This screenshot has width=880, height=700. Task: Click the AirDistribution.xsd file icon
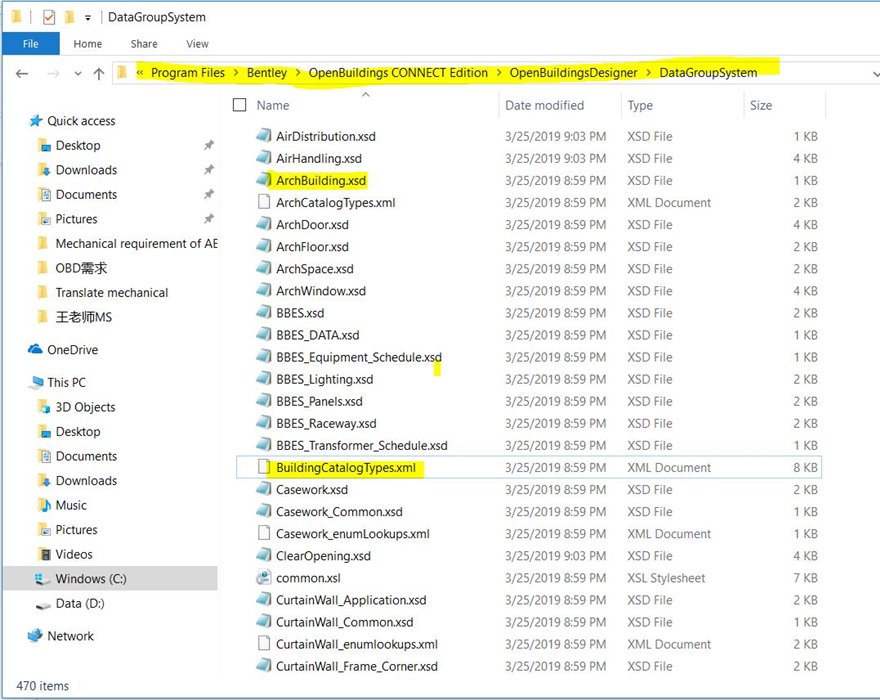click(264, 136)
